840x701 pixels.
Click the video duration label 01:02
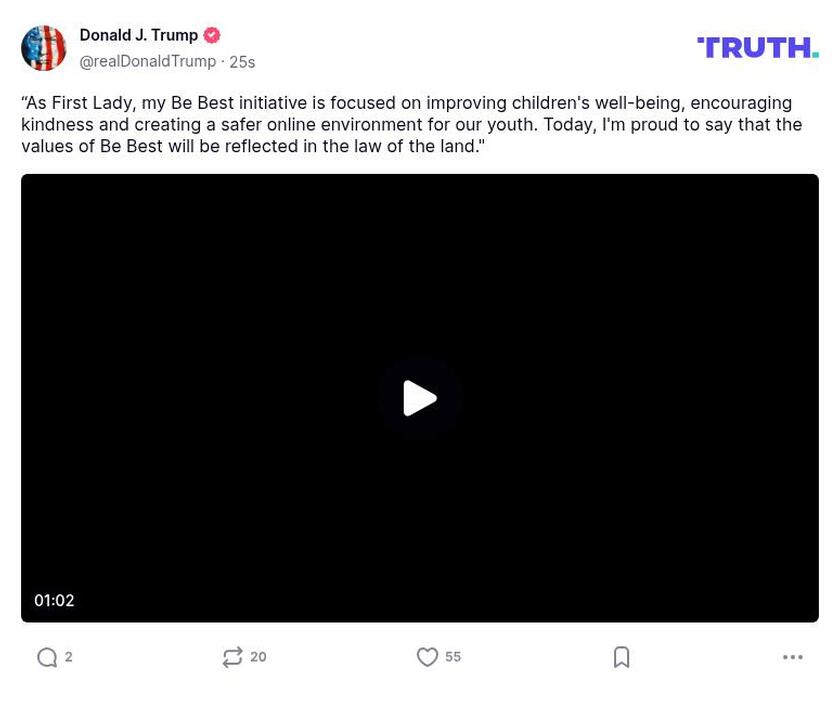(55, 600)
